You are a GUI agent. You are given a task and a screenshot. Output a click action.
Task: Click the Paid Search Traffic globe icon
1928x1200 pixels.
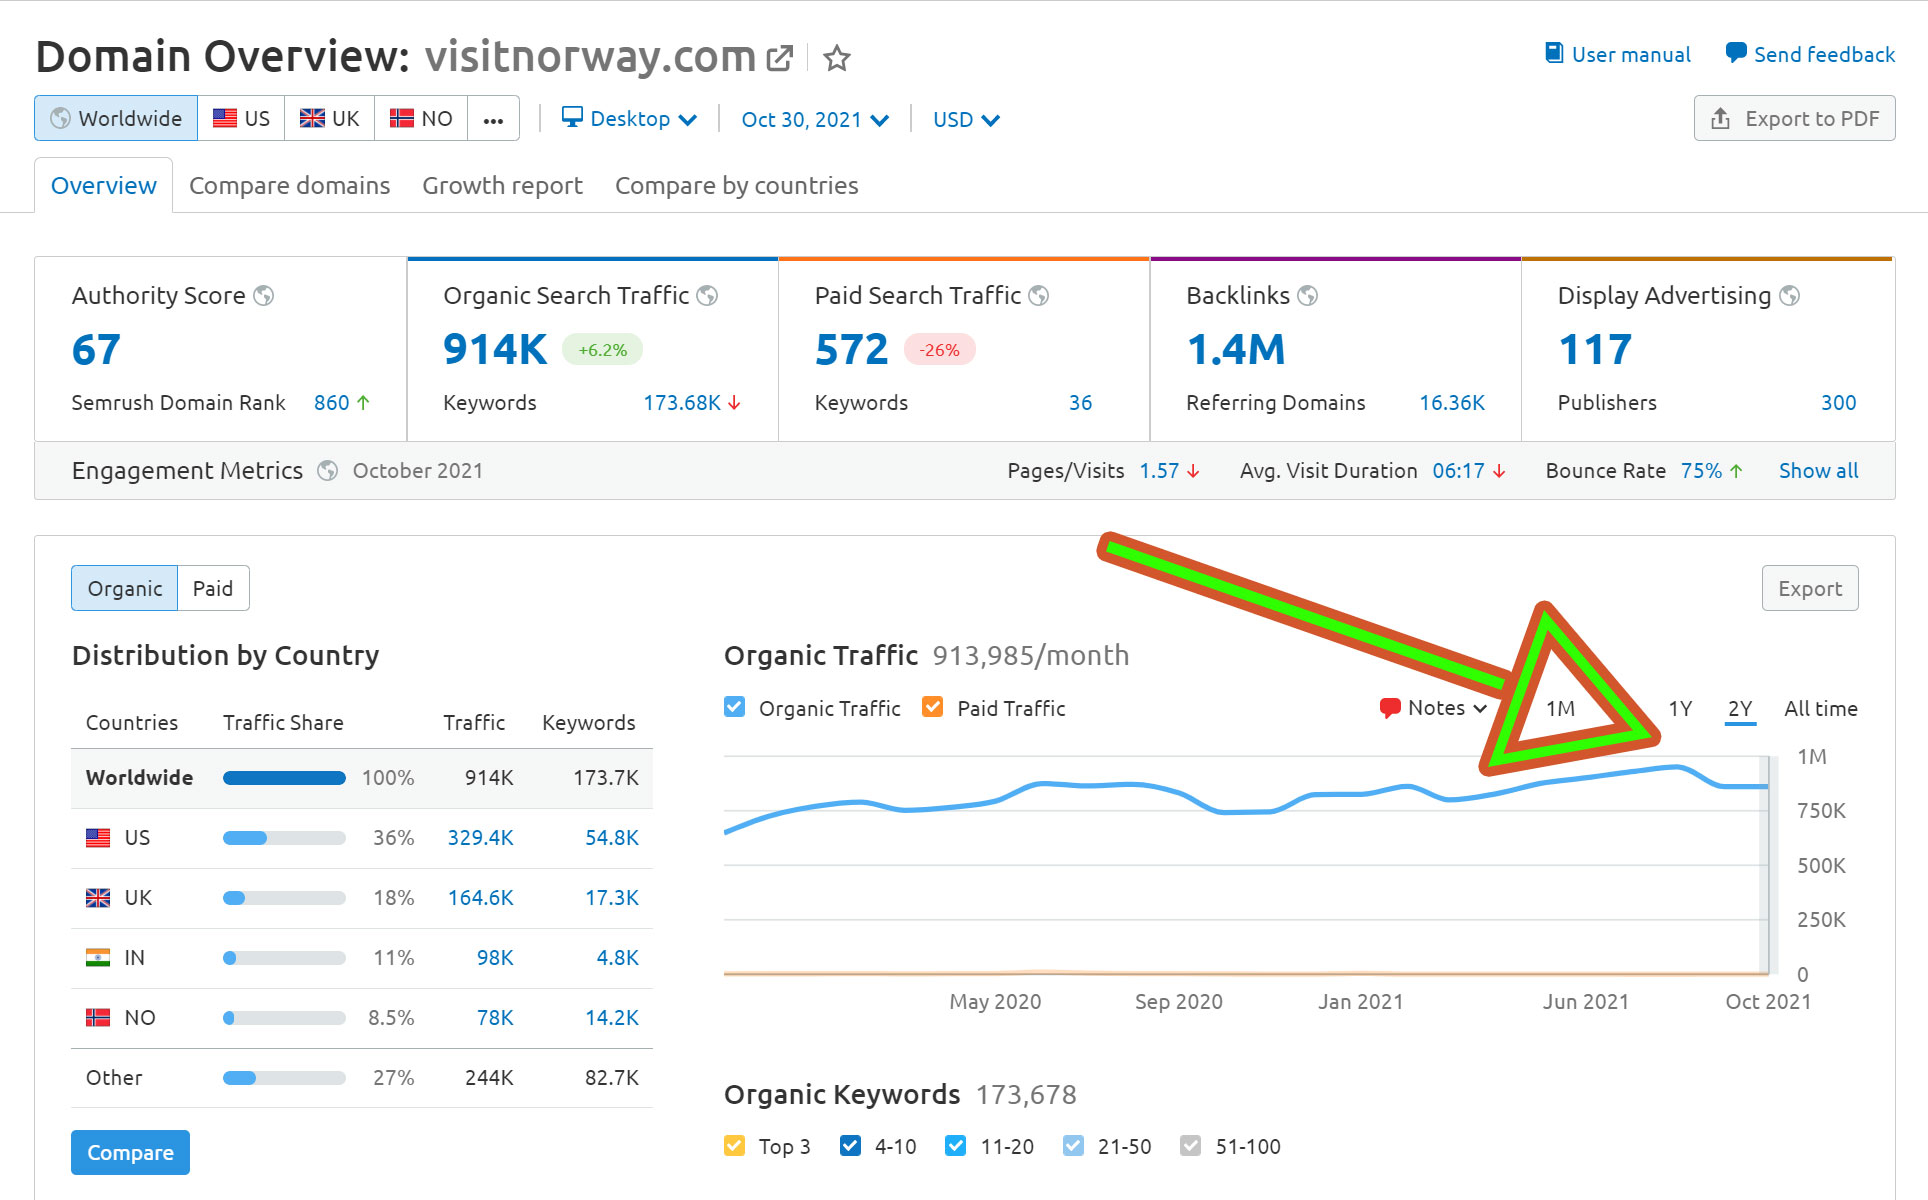(x=1039, y=295)
